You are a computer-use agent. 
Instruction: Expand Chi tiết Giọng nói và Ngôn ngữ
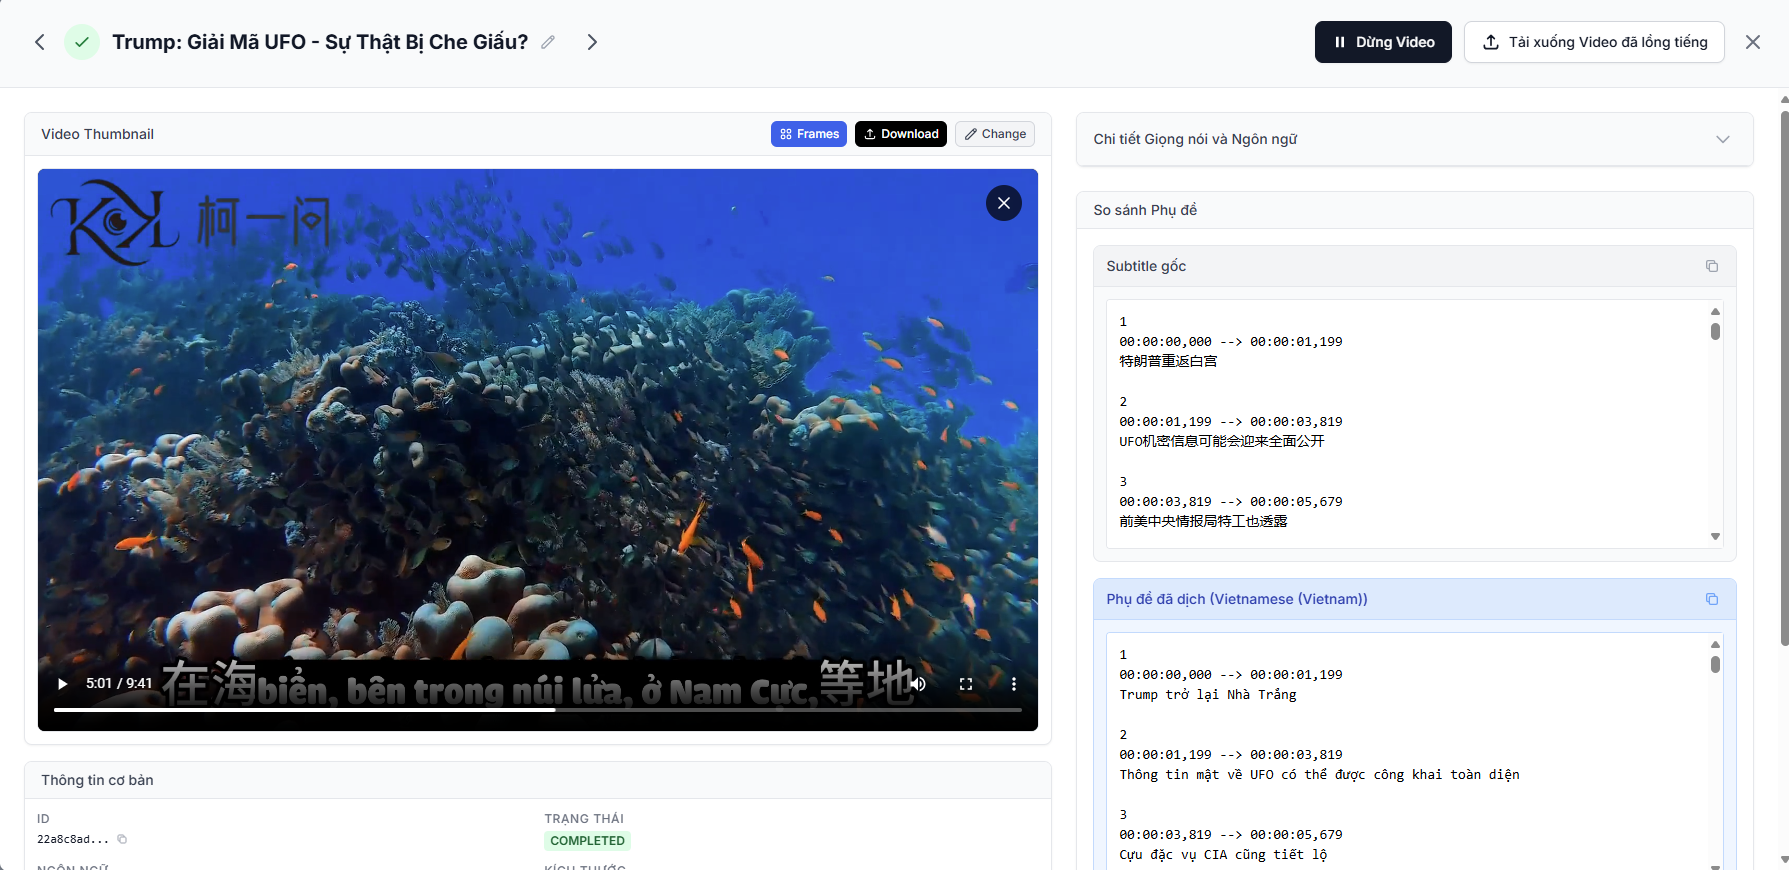coord(1722,139)
